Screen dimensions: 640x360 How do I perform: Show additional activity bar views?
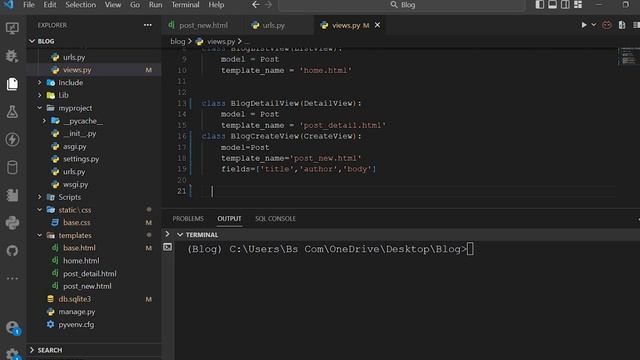click(12, 278)
